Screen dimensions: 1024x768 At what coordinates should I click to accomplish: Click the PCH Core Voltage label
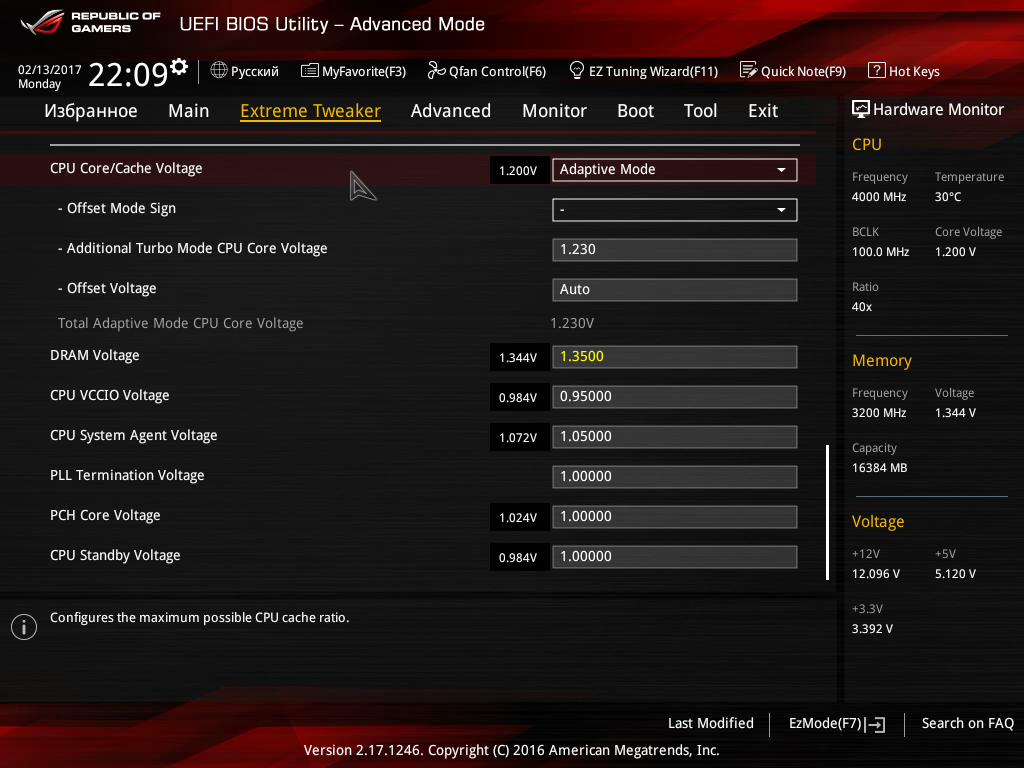point(105,515)
